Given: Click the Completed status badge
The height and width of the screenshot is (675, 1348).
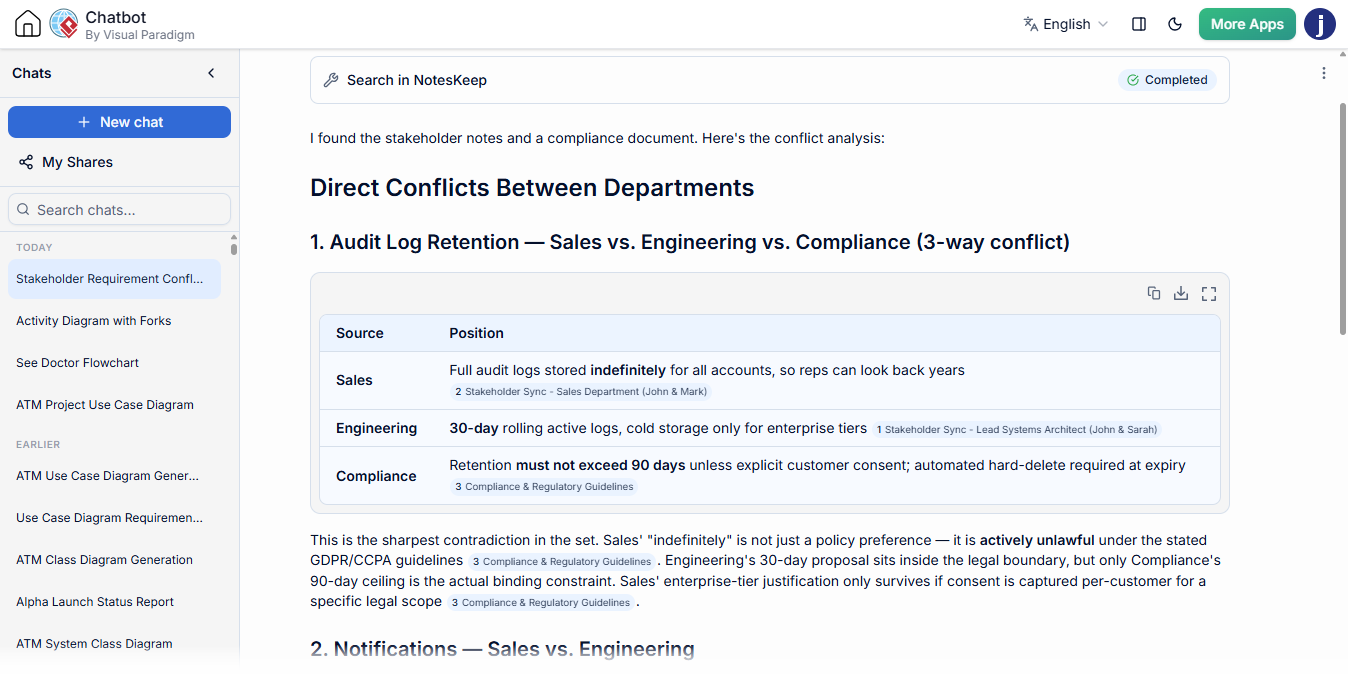Looking at the screenshot, I should point(1167,80).
